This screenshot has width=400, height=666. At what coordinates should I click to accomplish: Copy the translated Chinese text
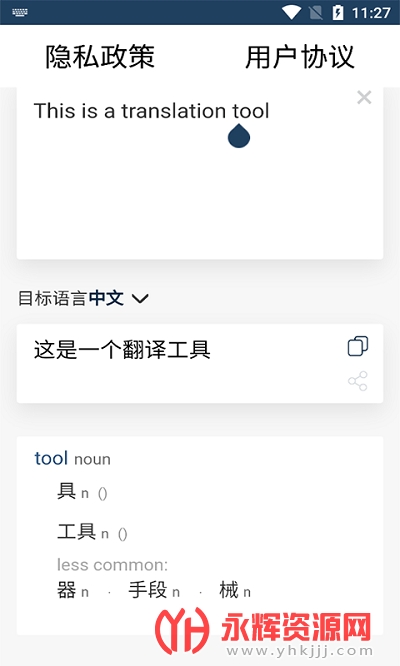[x=358, y=346]
